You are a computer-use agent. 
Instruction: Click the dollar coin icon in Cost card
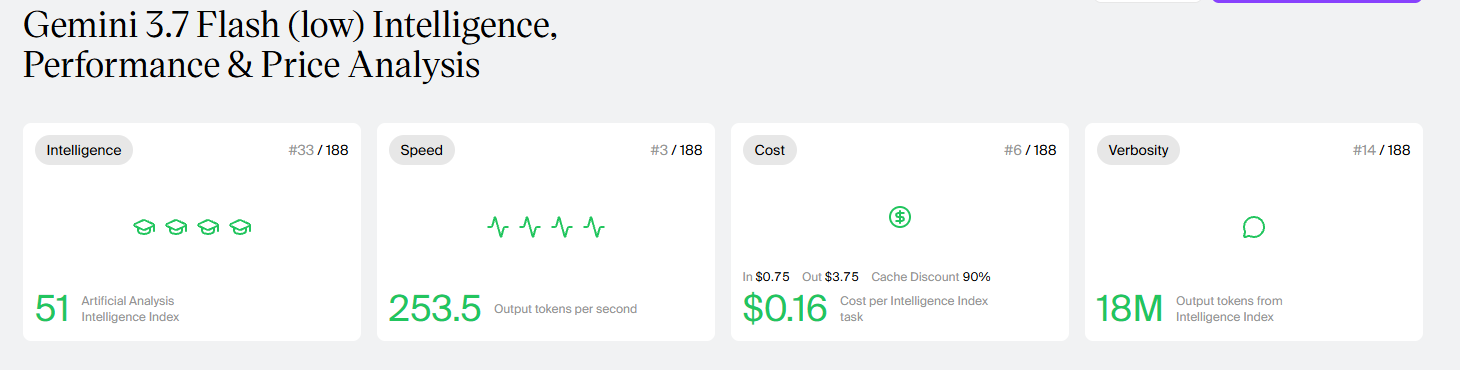click(900, 216)
